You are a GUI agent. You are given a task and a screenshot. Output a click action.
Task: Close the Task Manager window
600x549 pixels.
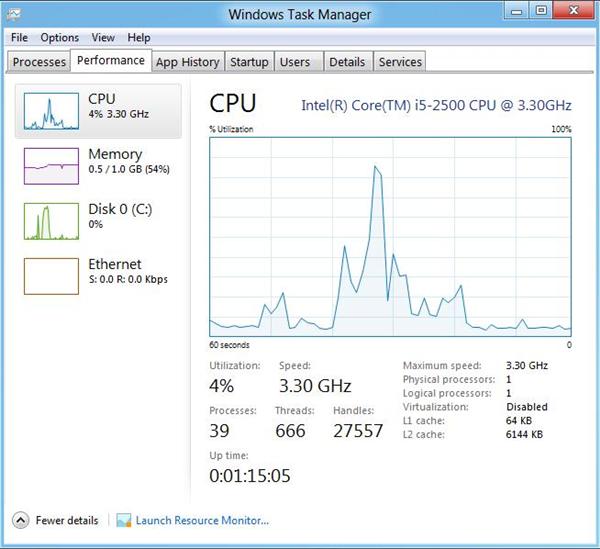point(573,10)
